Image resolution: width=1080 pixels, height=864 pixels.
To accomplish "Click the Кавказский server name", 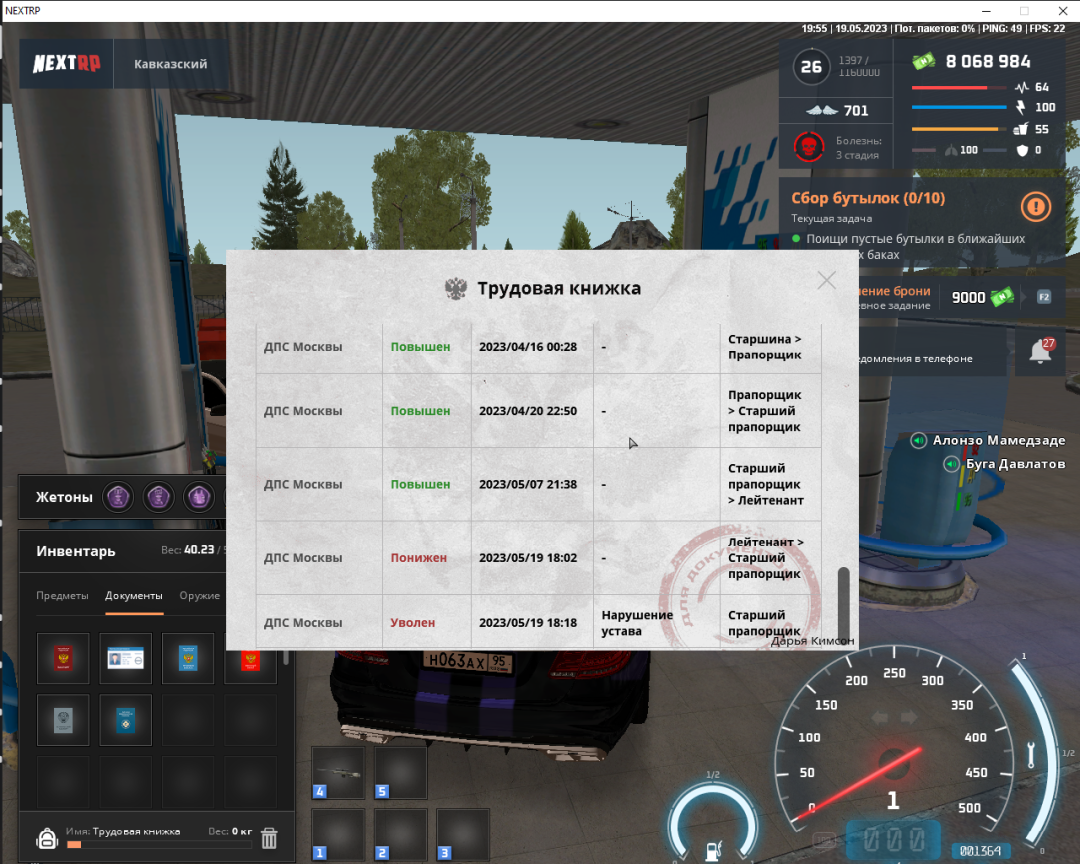I will tap(171, 64).
